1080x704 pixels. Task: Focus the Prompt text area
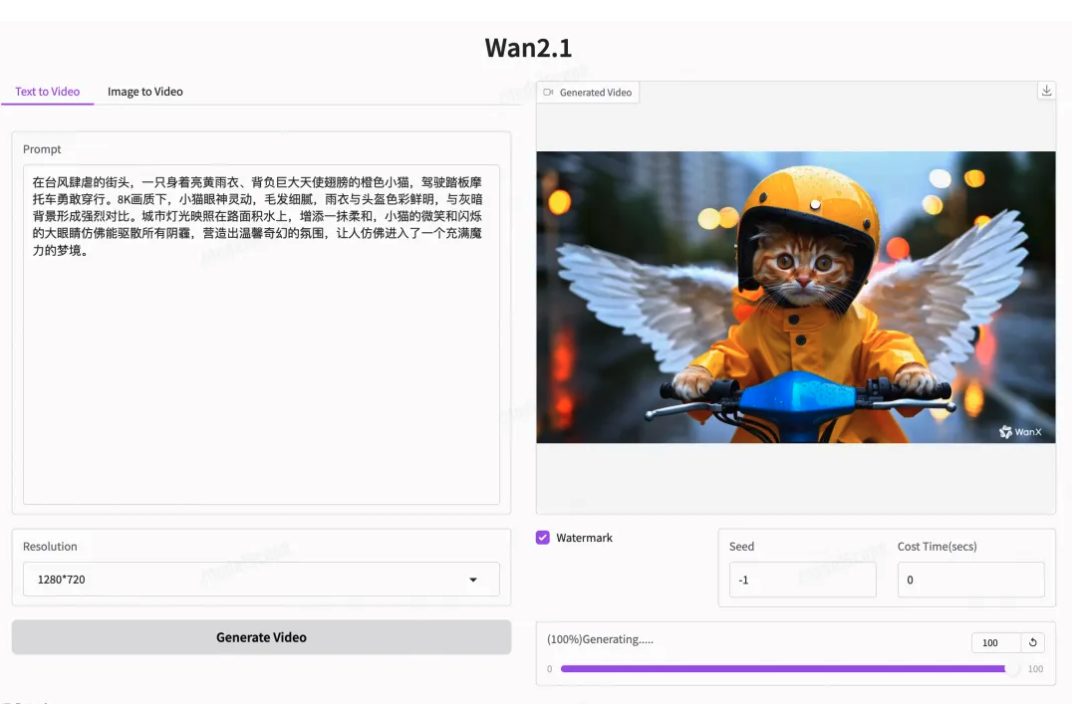[x=261, y=334]
